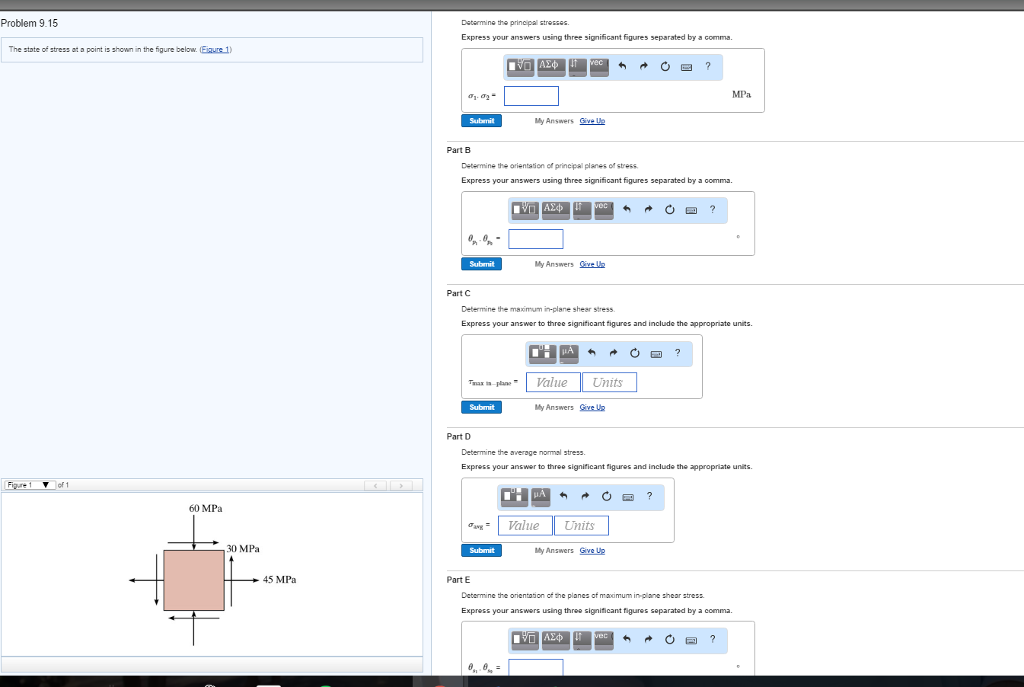Focus the σ1, σ2 answer box in Part A
The image size is (1024, 687).
(532, 96)
